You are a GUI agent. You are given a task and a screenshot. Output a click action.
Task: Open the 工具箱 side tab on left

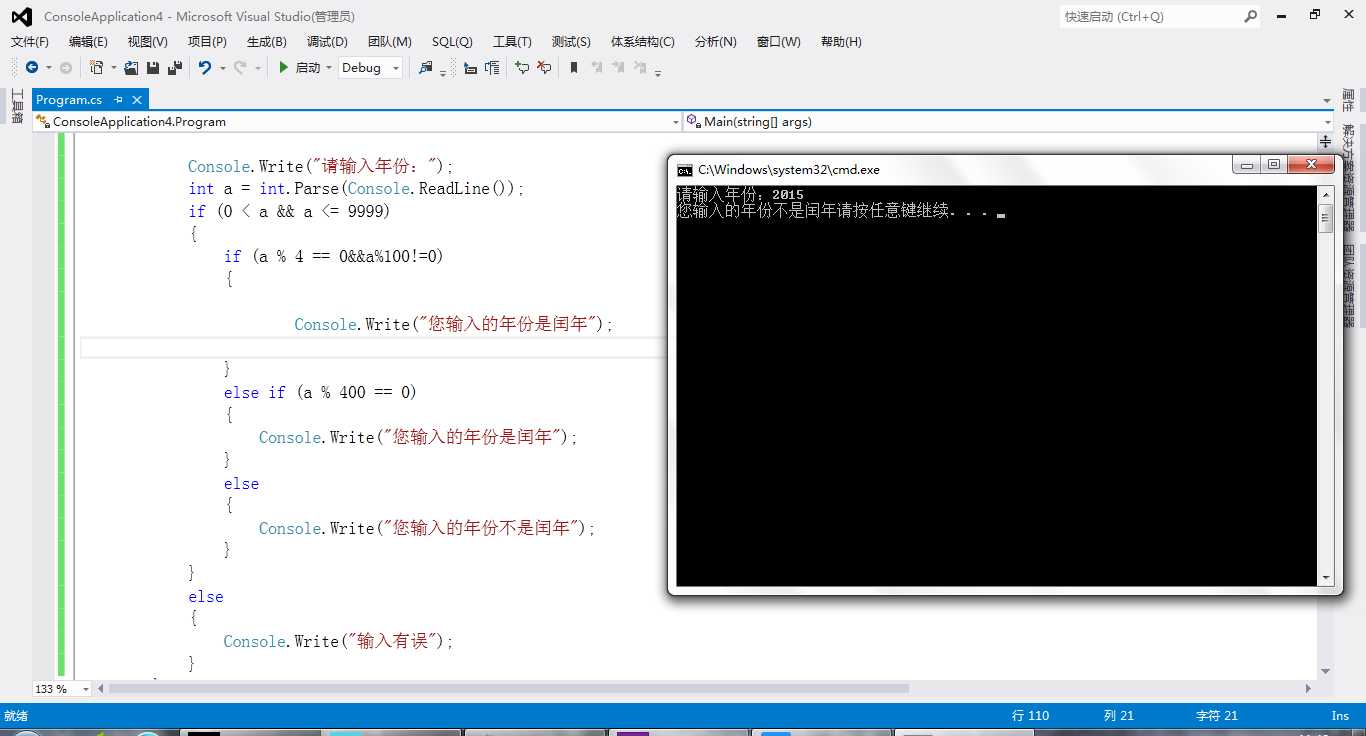17,106
